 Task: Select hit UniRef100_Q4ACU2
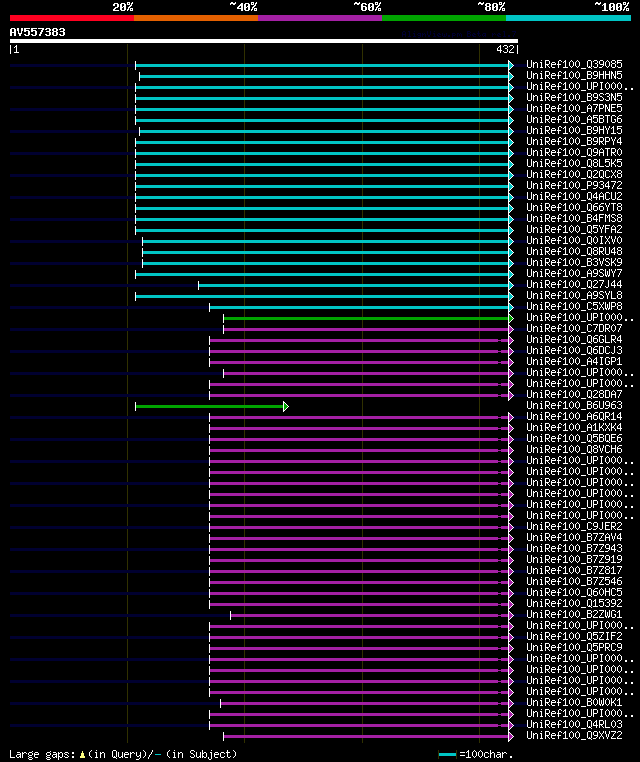[574, 196]
